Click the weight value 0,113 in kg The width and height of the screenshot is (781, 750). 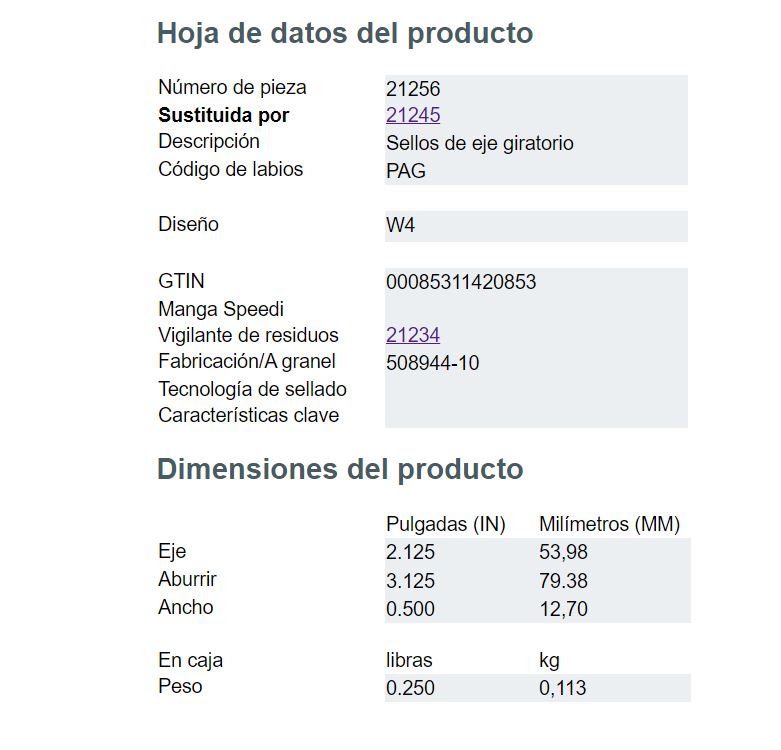[563, 688]
